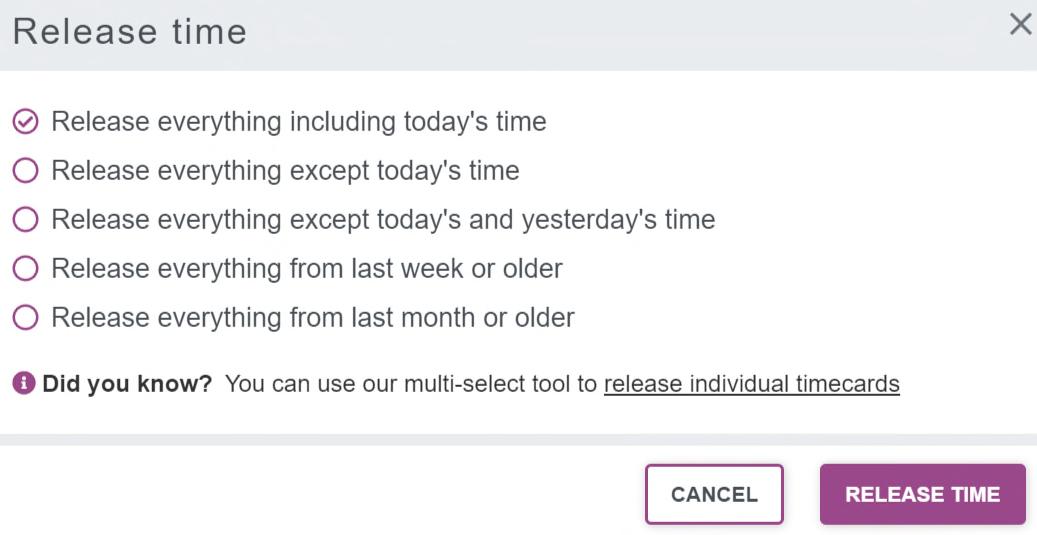1037x535 pixels.
Task: Click the gray dialog header bar
Action: 600,35
